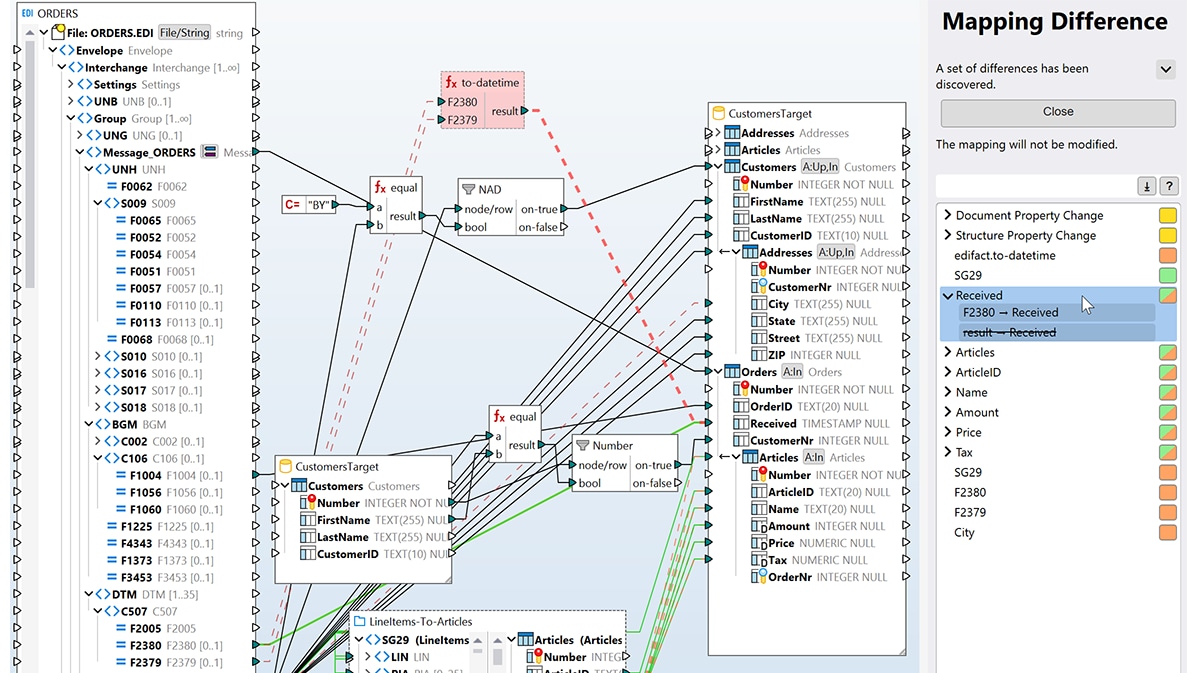Select the Number filter component icon
The height and width of the screenshot is (673, 1198).
click(x=582, y=445)
